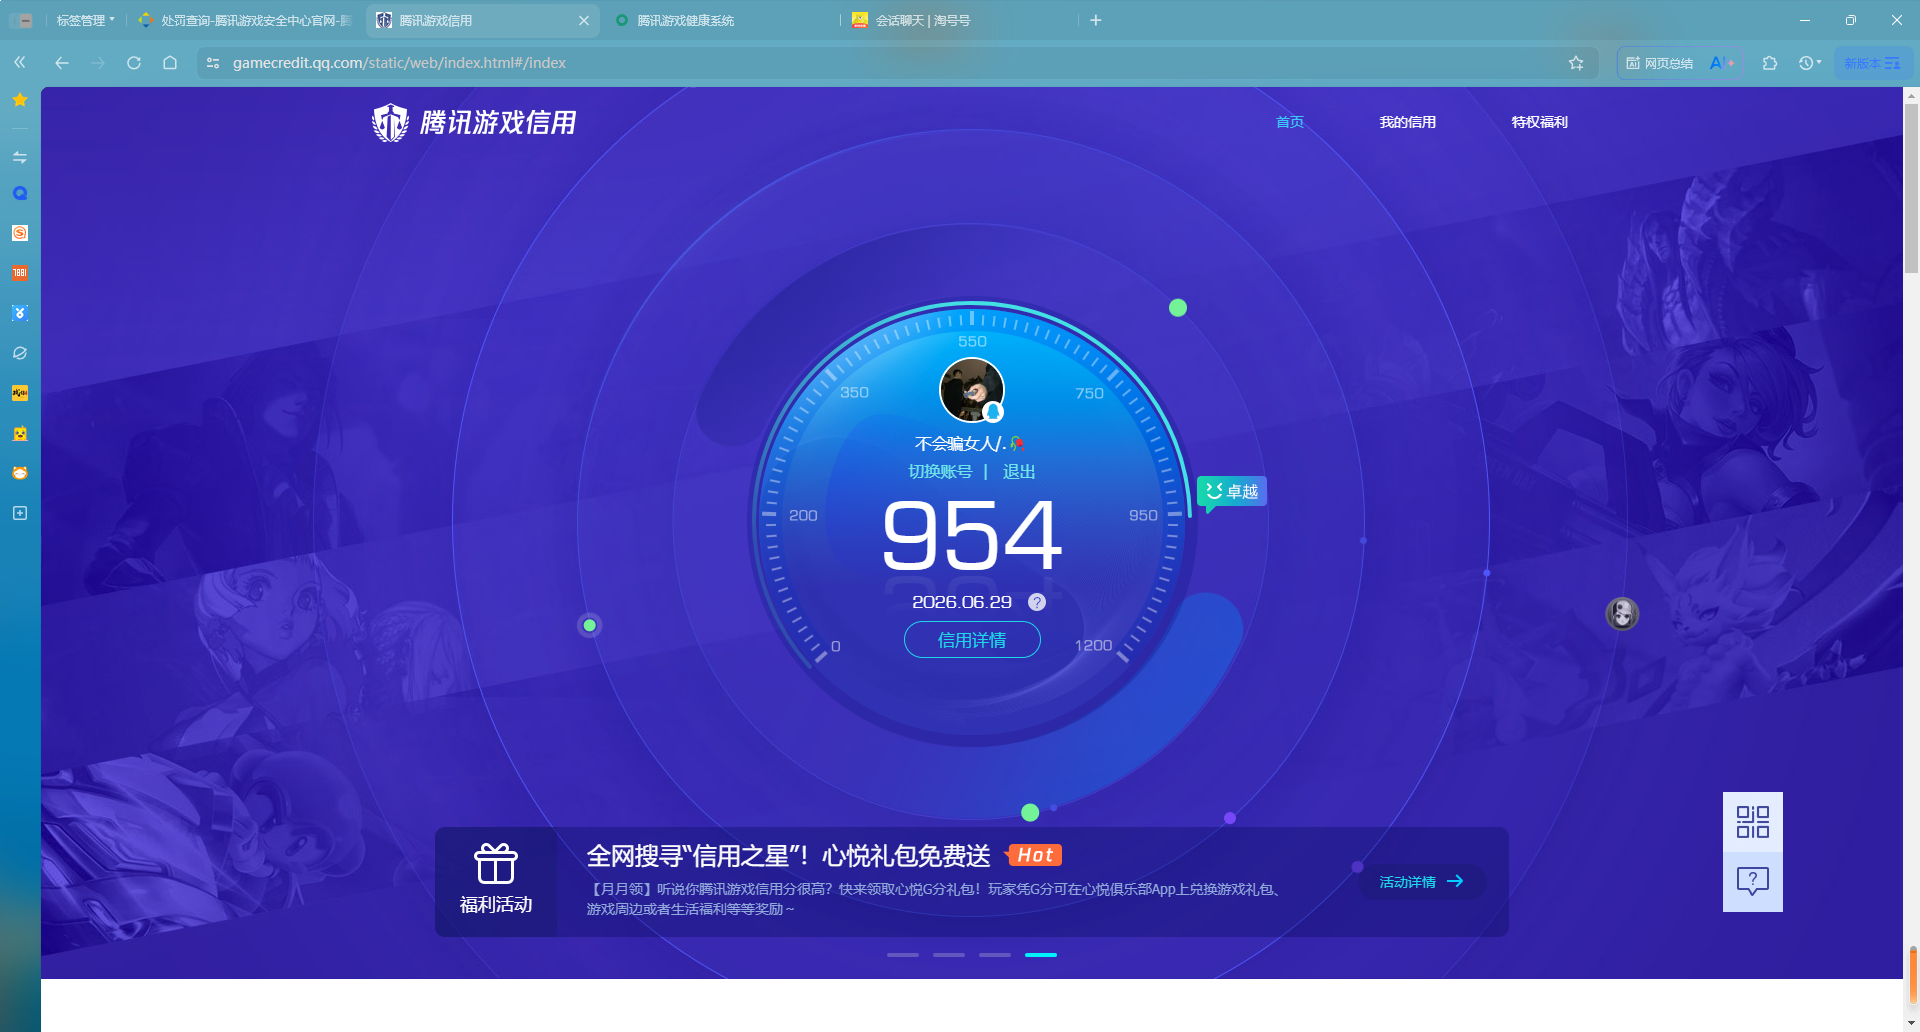The height and width of the screenshot is (1032, 1920).
Task: Open the 我的信用 navigation item
Action: click(x=1408, y=122)
